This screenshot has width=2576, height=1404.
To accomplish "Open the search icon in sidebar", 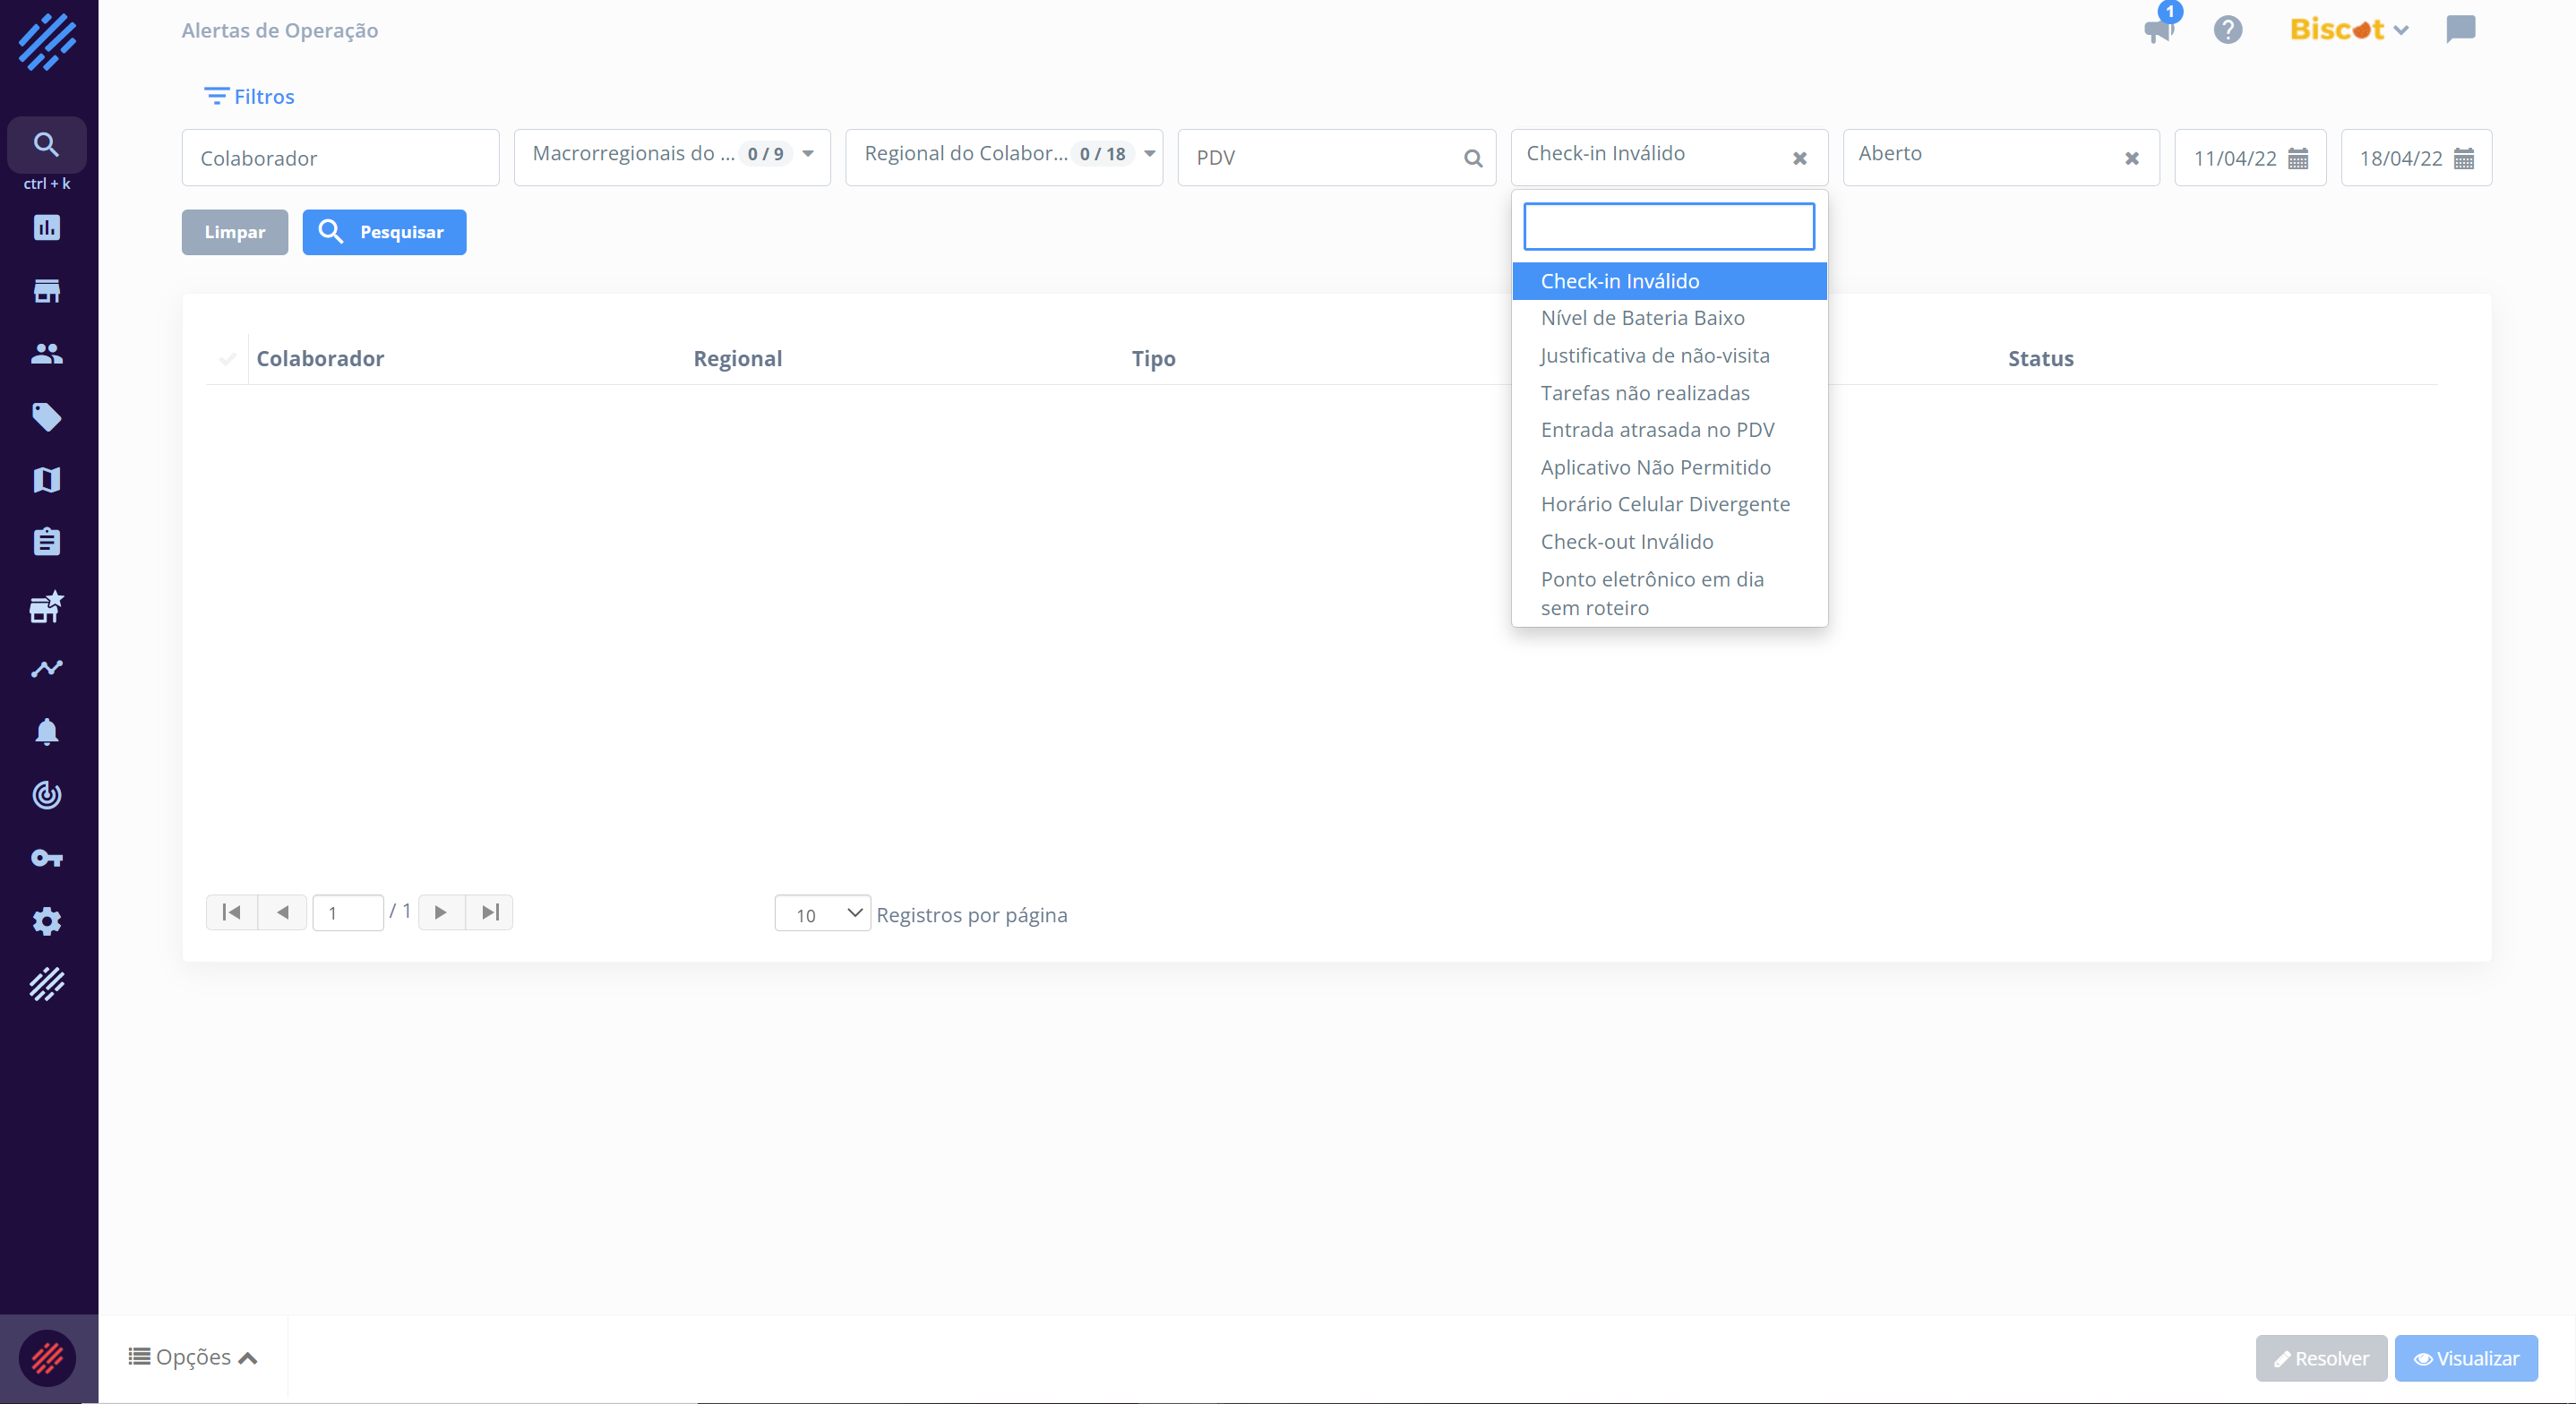I will pos(46,144).
